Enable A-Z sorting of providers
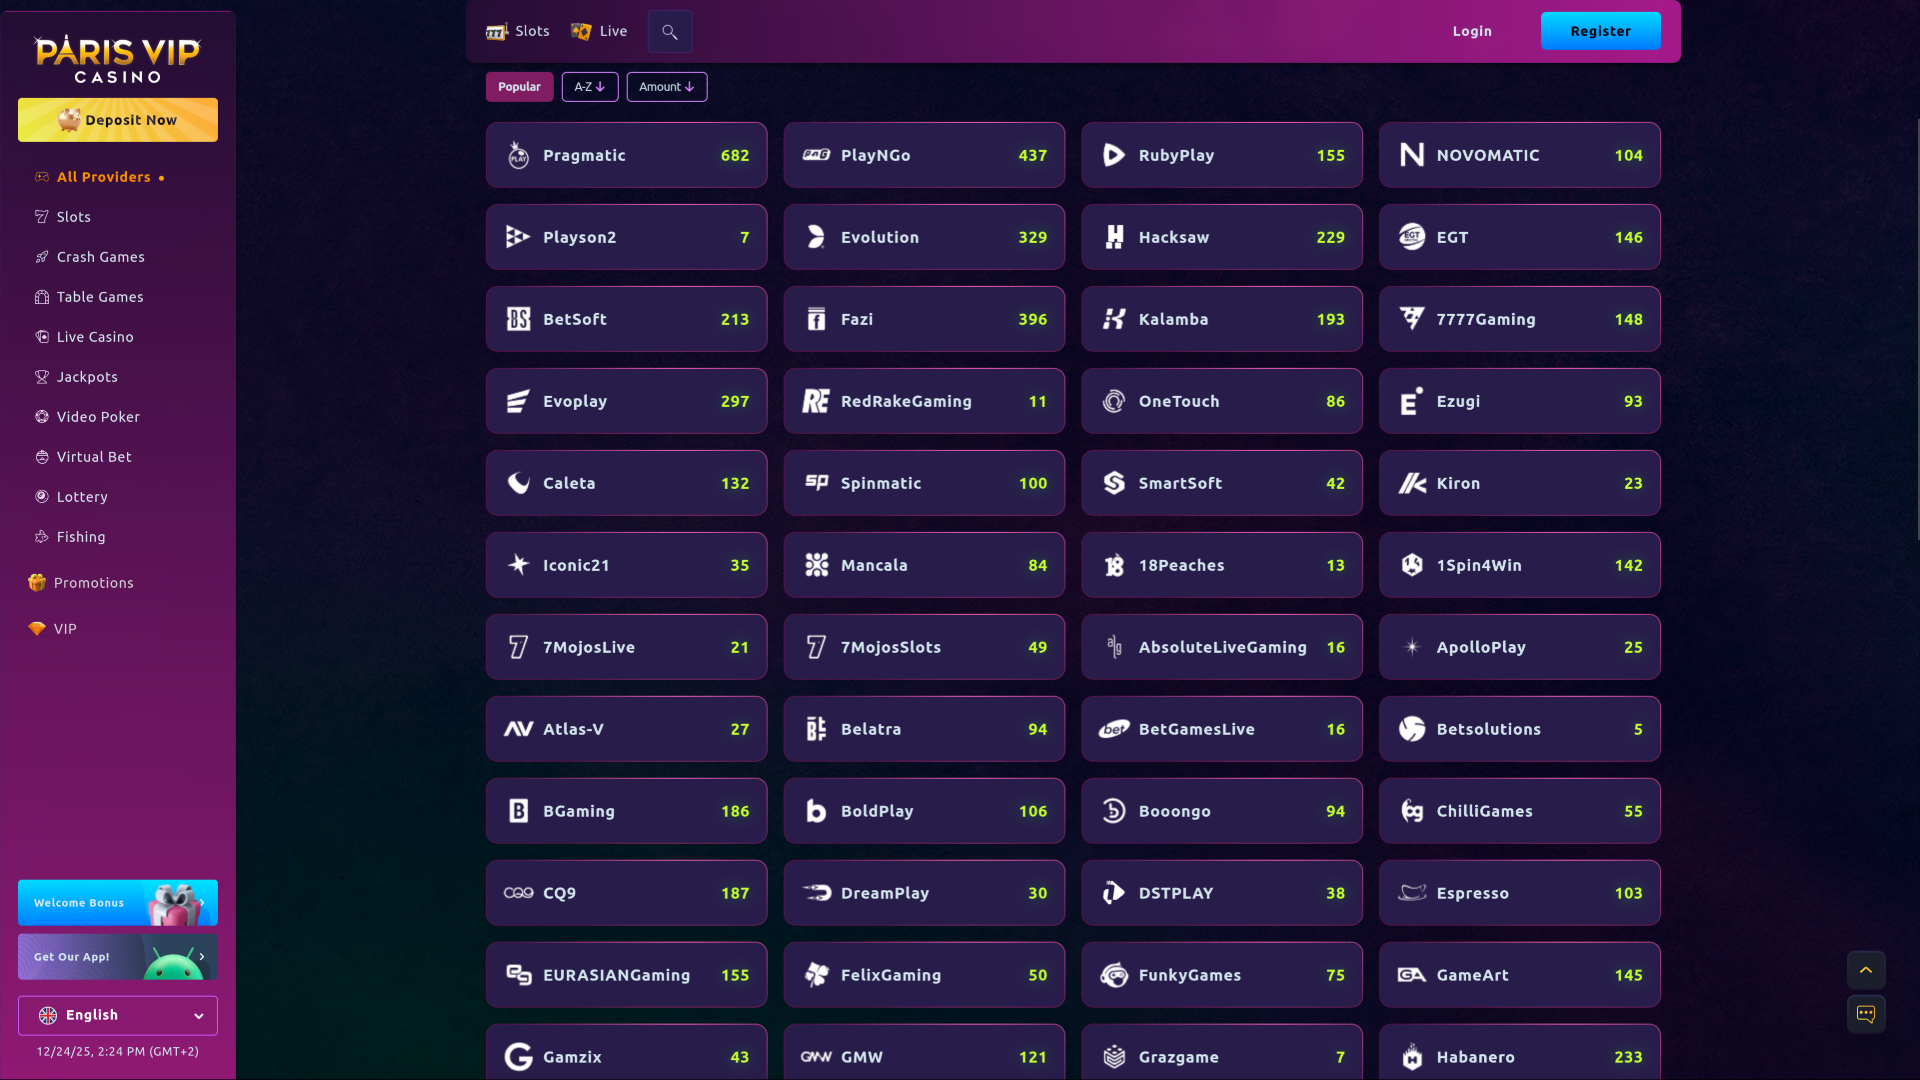This screenshot has width=1920, height=1080. (590, 87)
